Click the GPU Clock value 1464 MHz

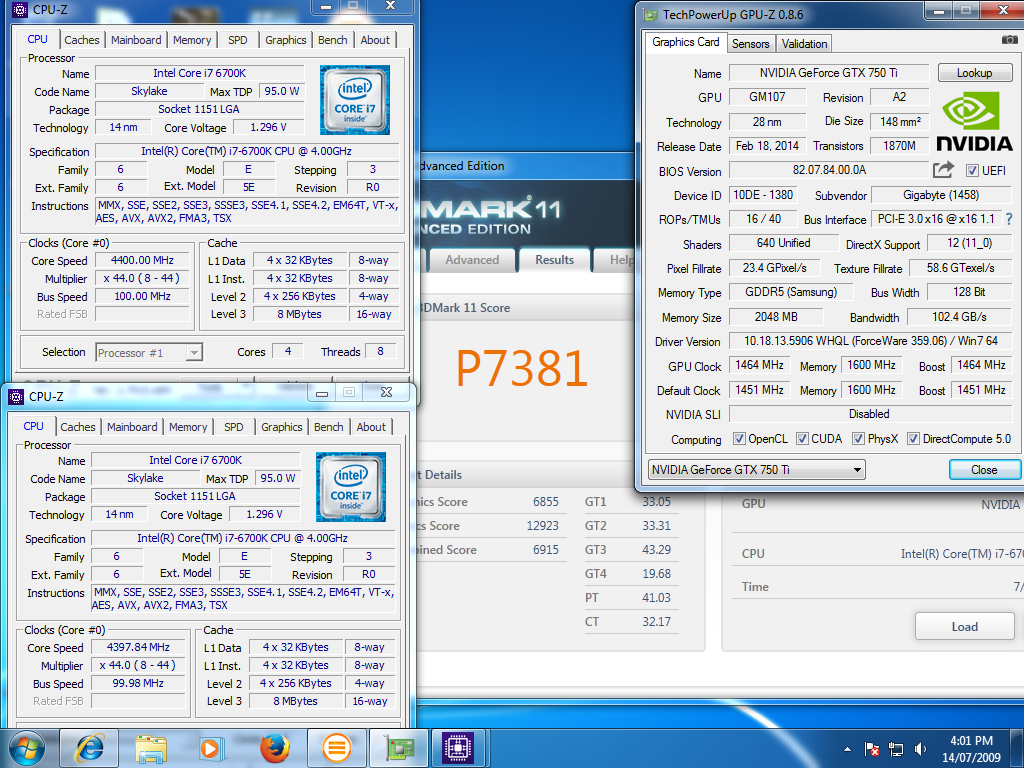[759, 365]
